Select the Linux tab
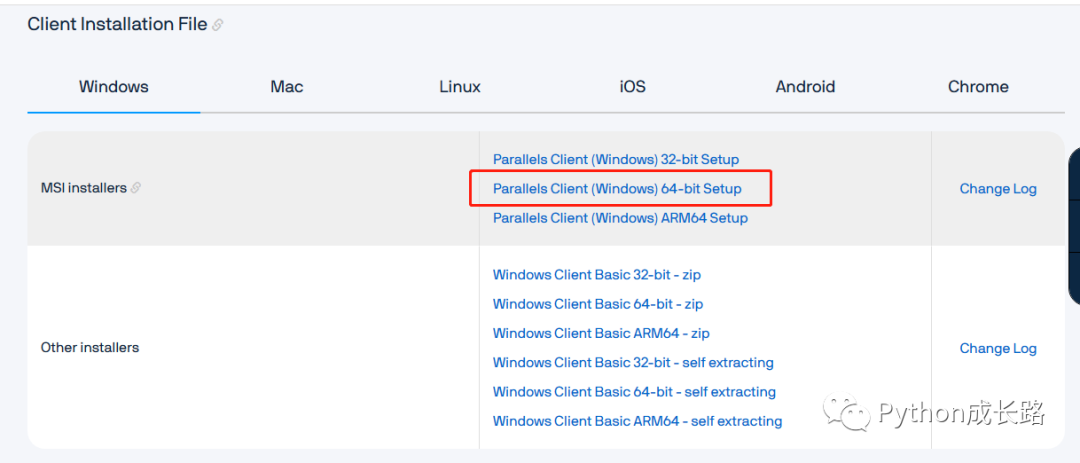 (459, 87)
